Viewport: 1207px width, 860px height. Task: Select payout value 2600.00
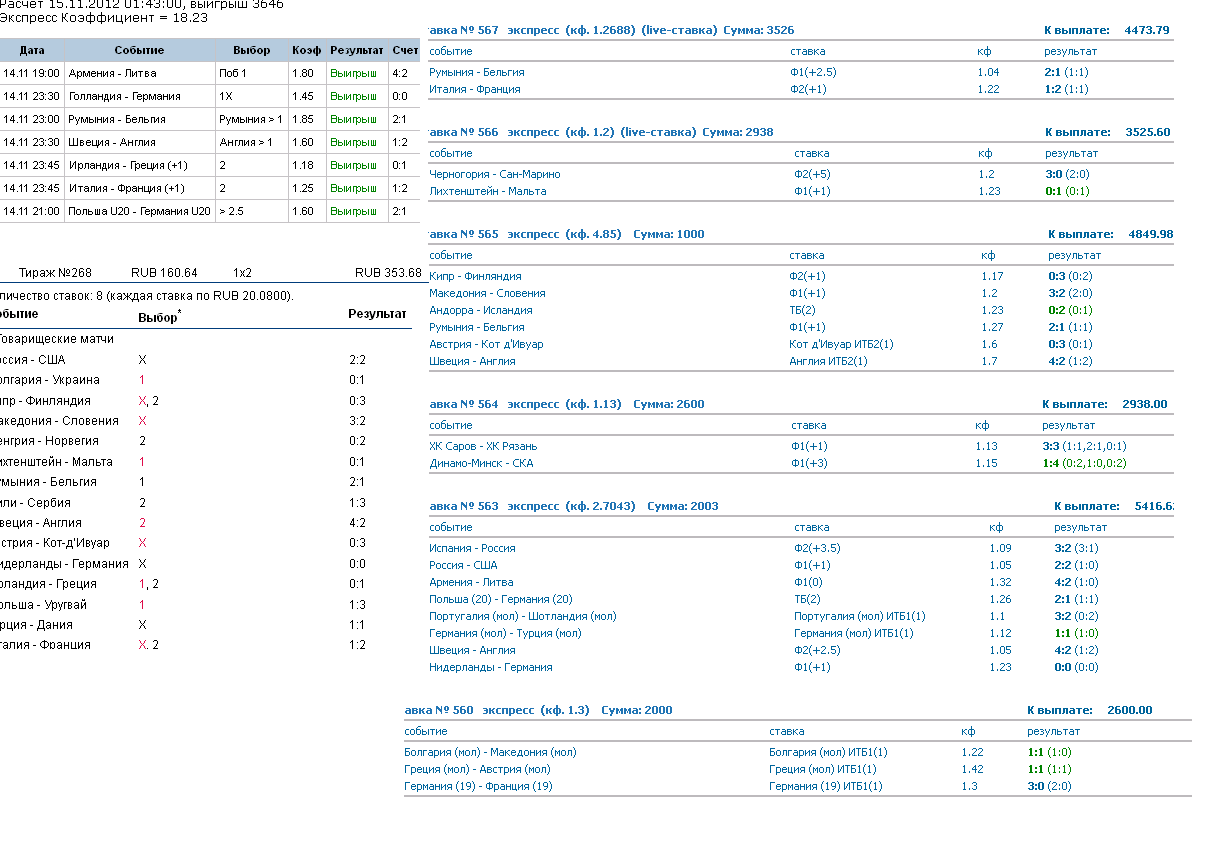(1130, 710)
